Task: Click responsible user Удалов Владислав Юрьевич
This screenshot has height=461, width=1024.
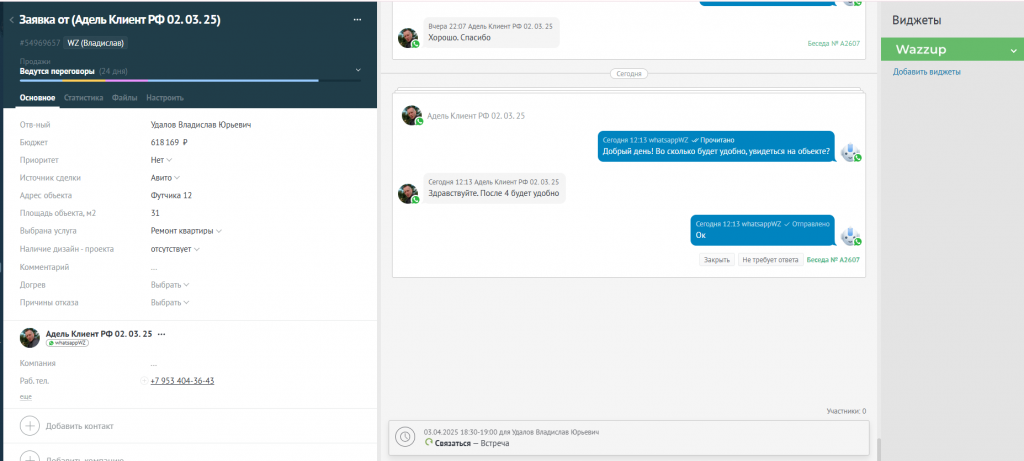Action: [200, 124]
